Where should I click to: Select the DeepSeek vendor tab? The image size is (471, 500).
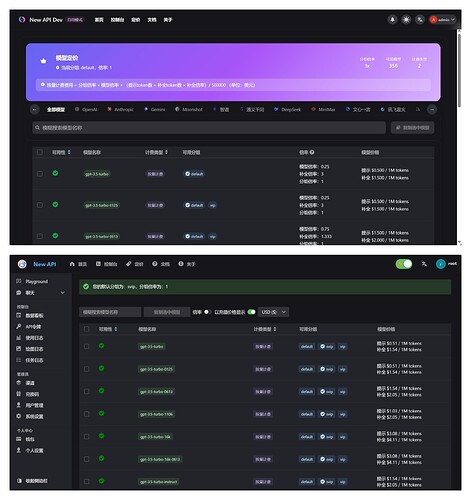click(287, 109)
